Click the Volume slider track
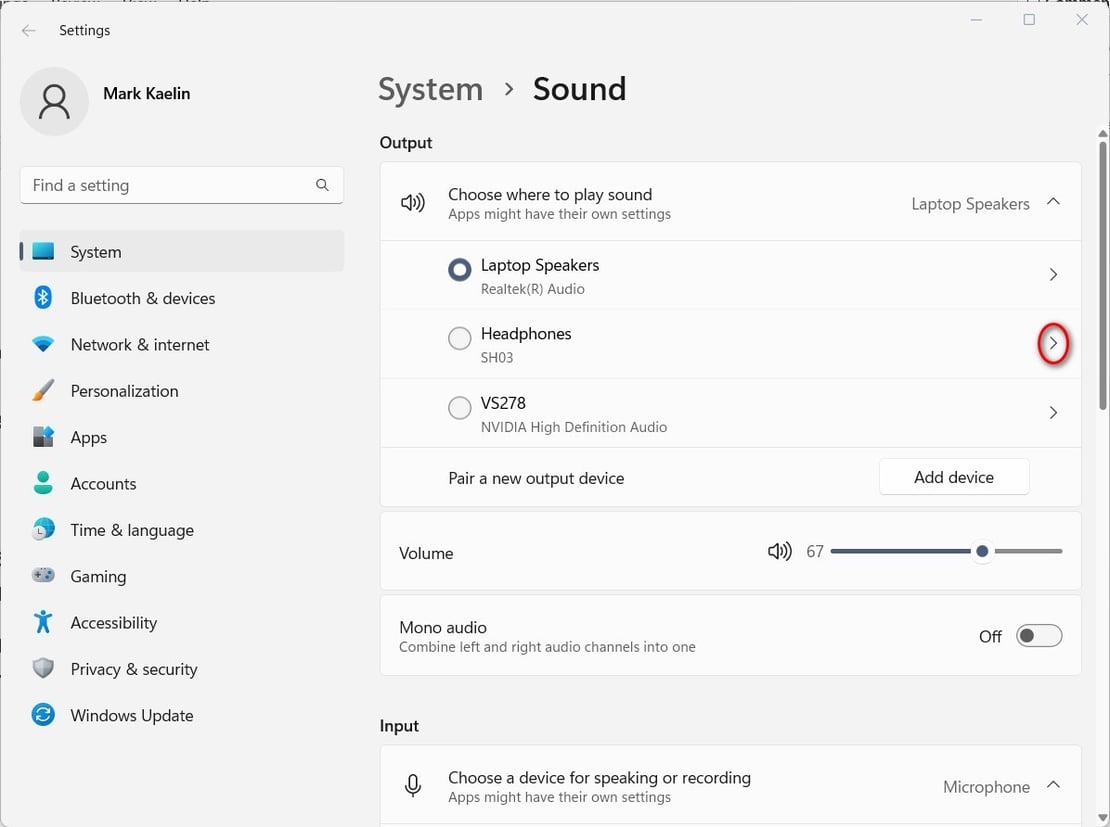Screen dimensions: 1110x827 click(x=946, y=551)
